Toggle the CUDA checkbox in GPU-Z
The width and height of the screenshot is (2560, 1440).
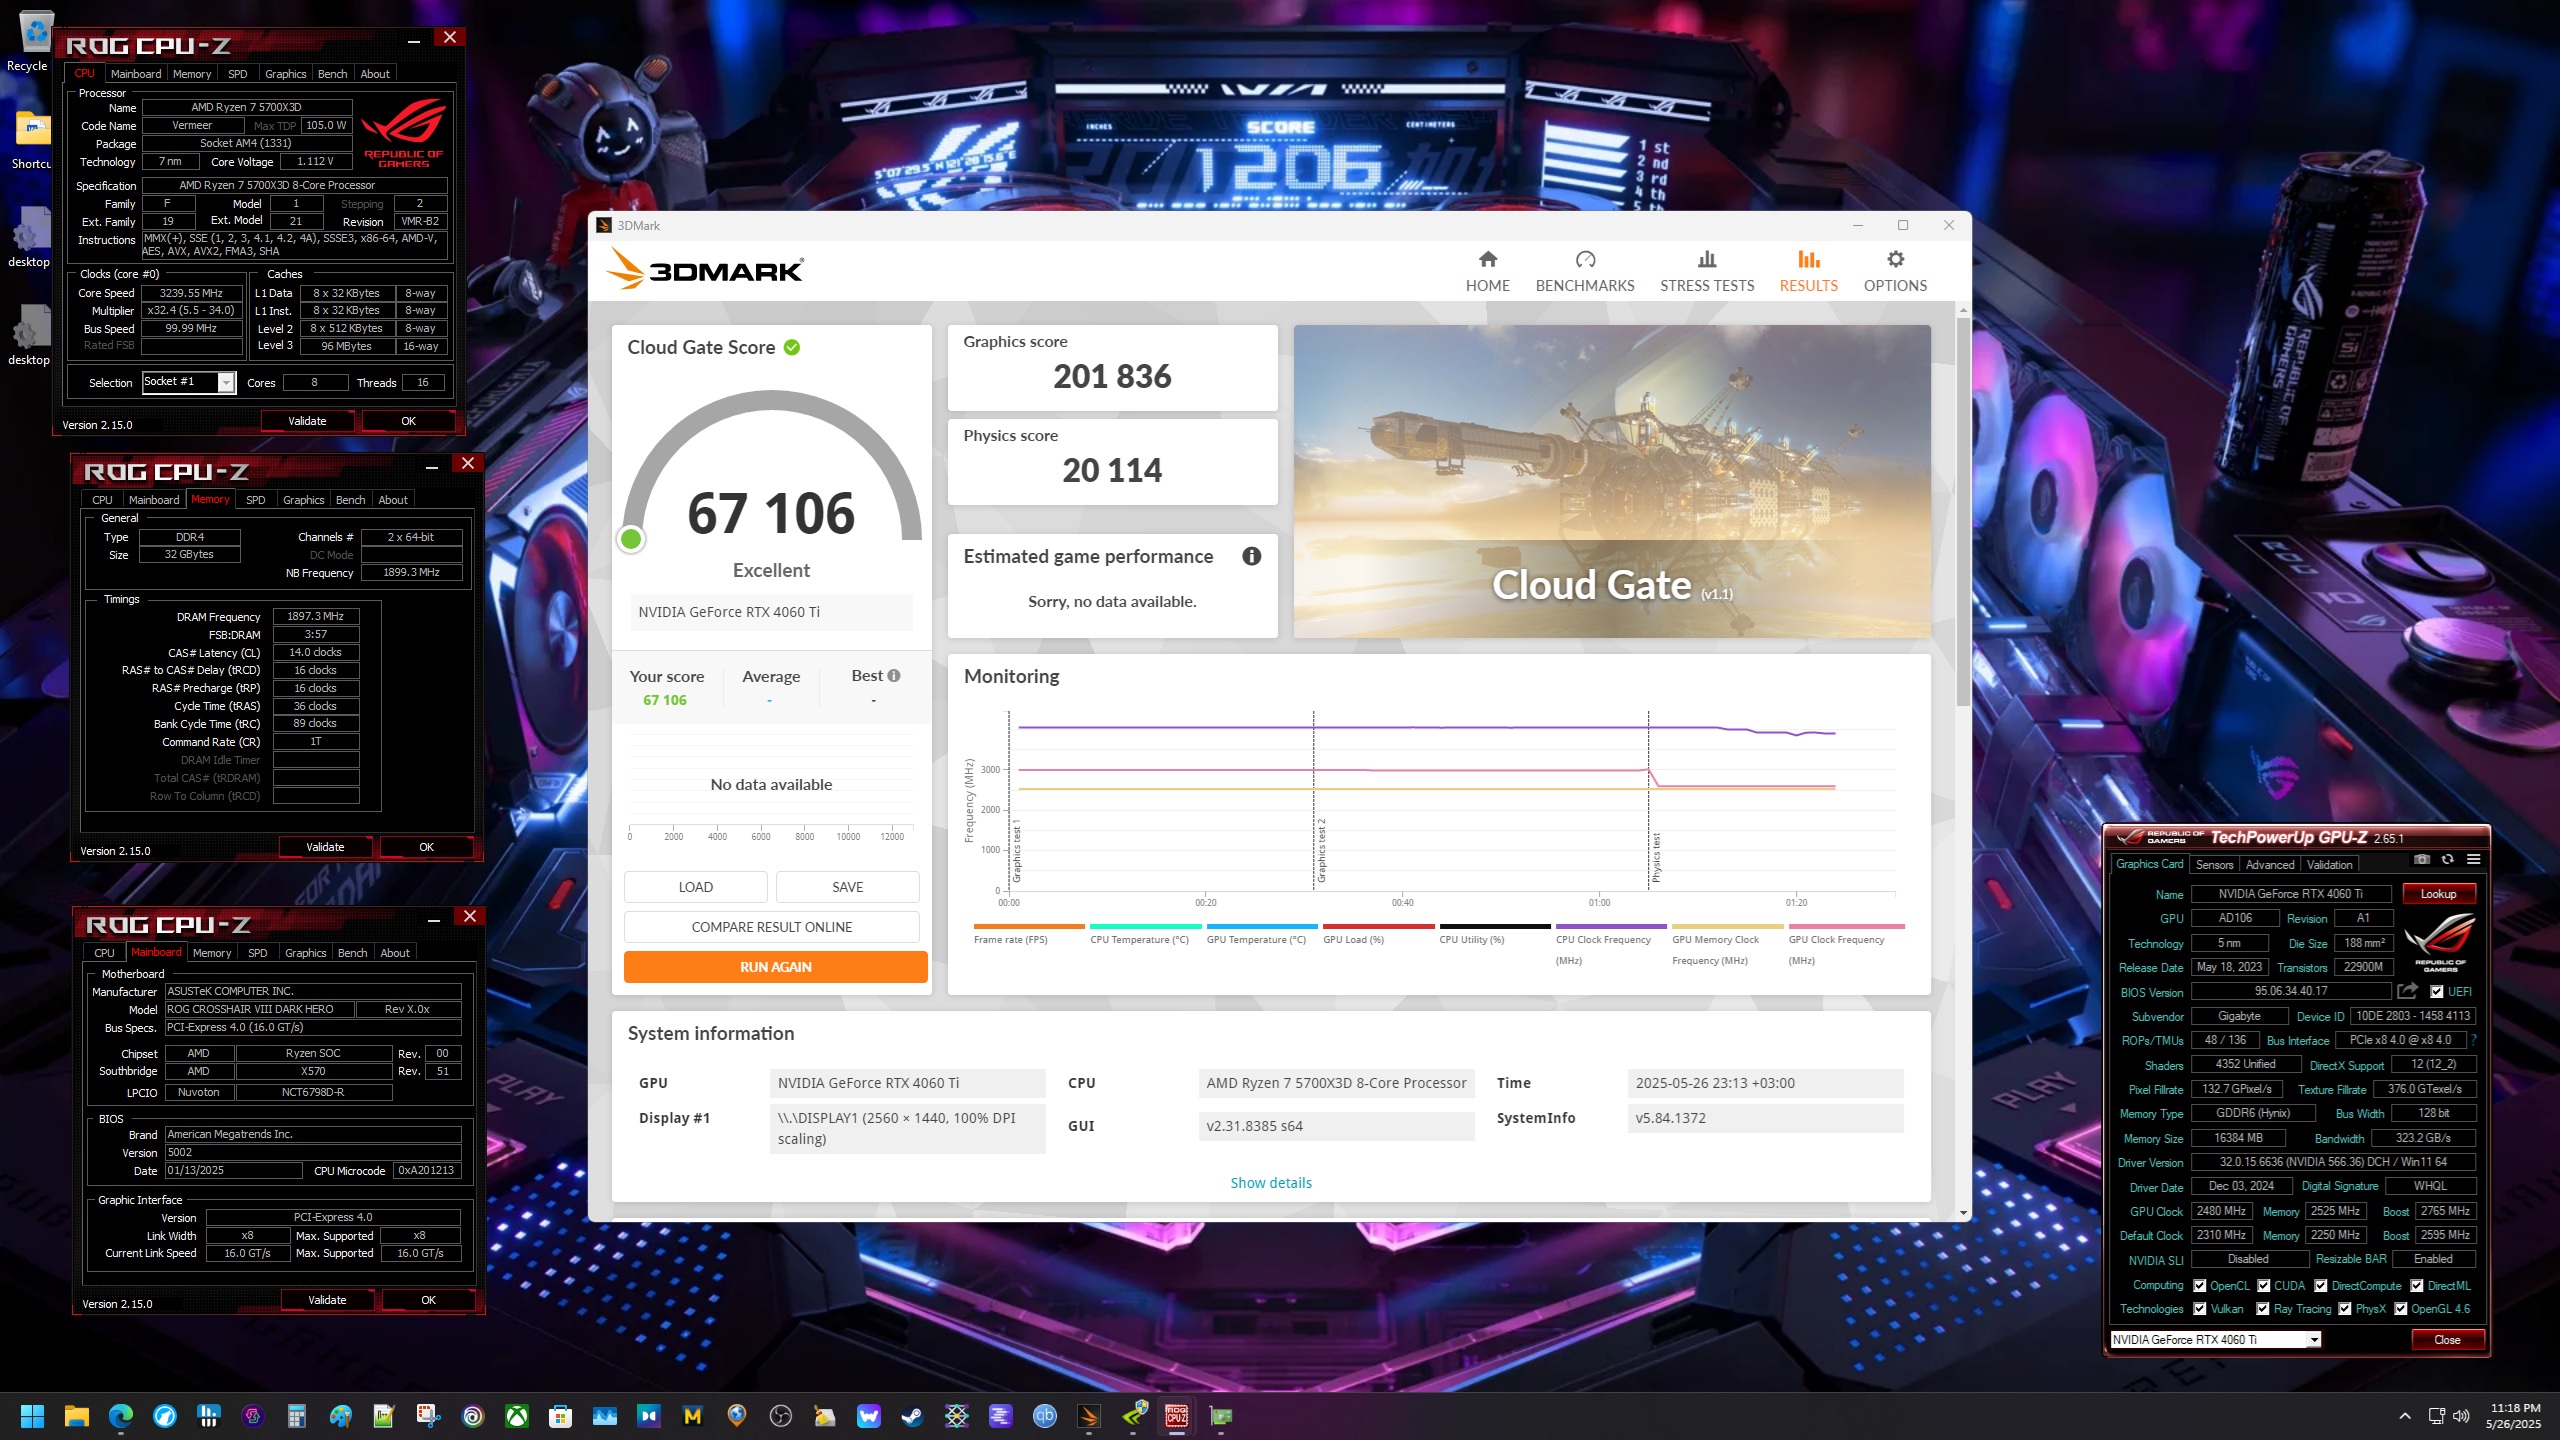pos(2263,1286)
